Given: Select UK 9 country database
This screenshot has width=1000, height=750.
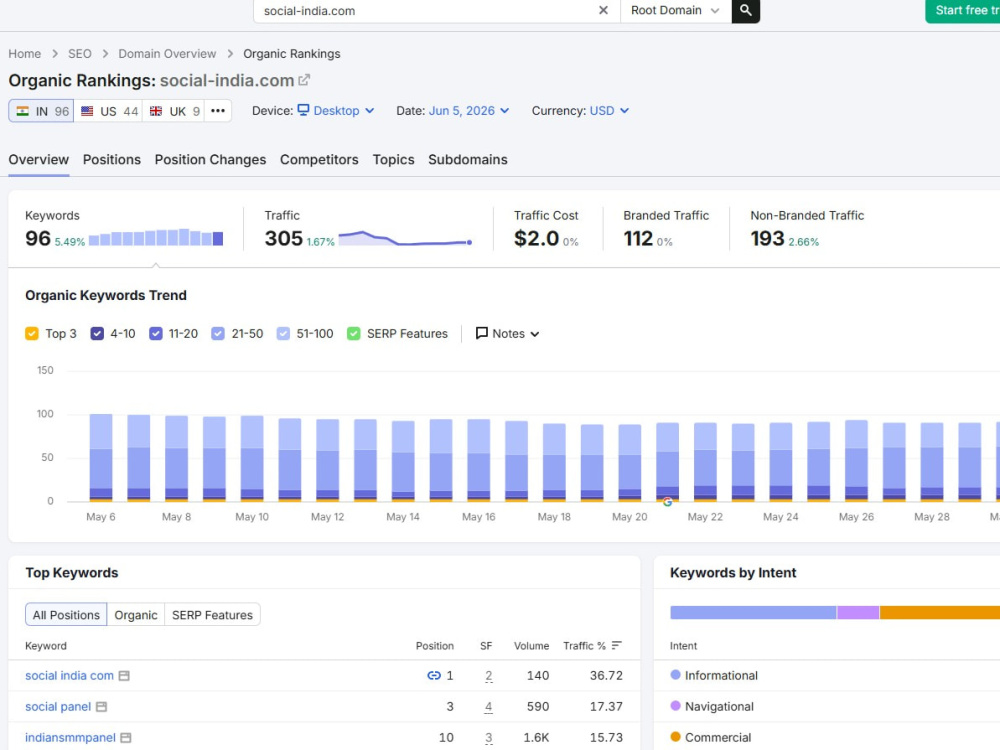Looking at the screenshot, I should coord(174,111).
